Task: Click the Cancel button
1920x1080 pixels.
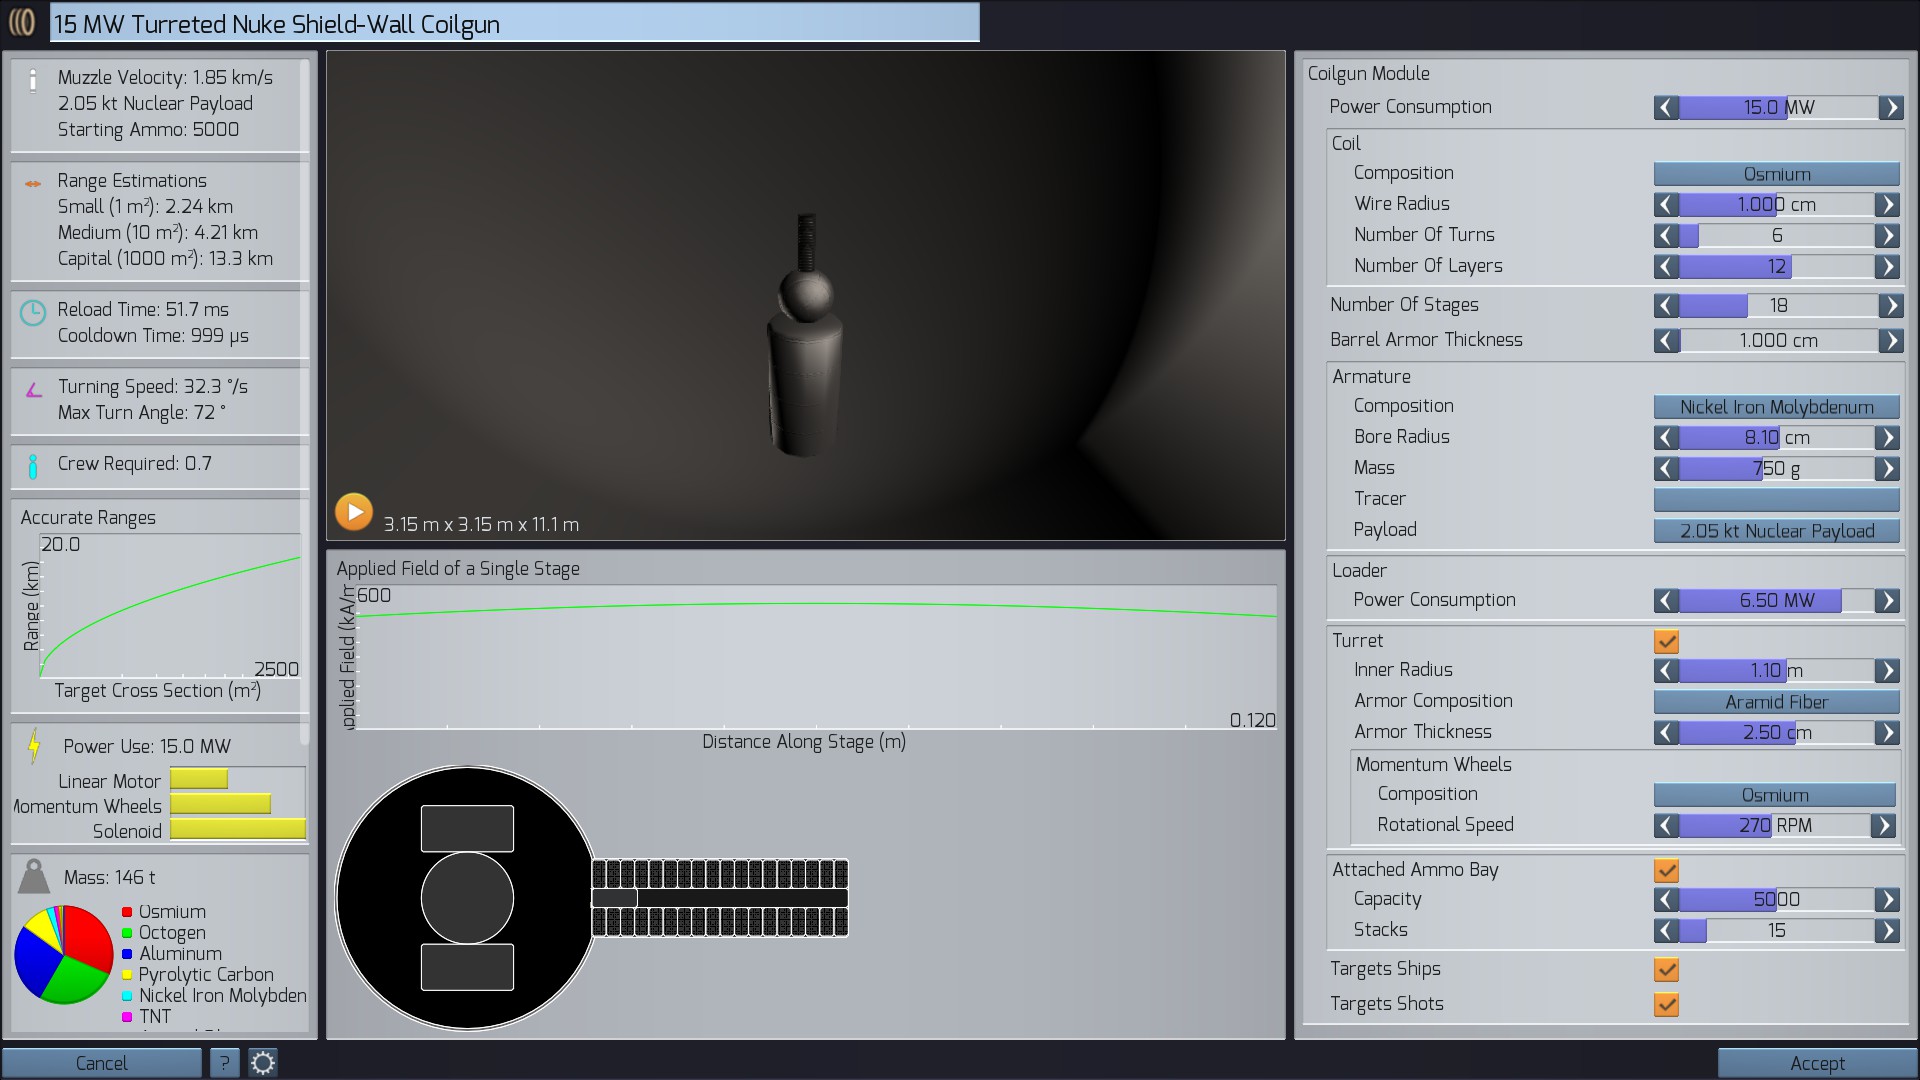Action: click(x=101, y=1062)
